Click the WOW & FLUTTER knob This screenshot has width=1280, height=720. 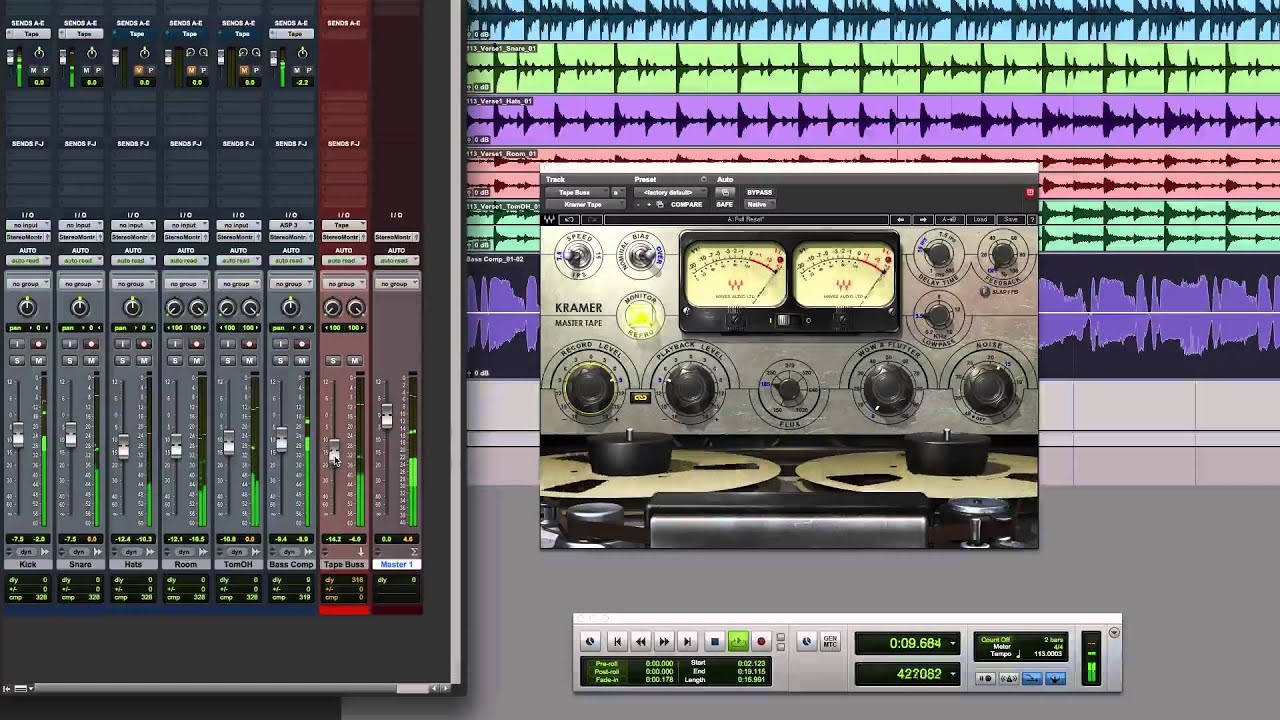[x=886, y=388]
